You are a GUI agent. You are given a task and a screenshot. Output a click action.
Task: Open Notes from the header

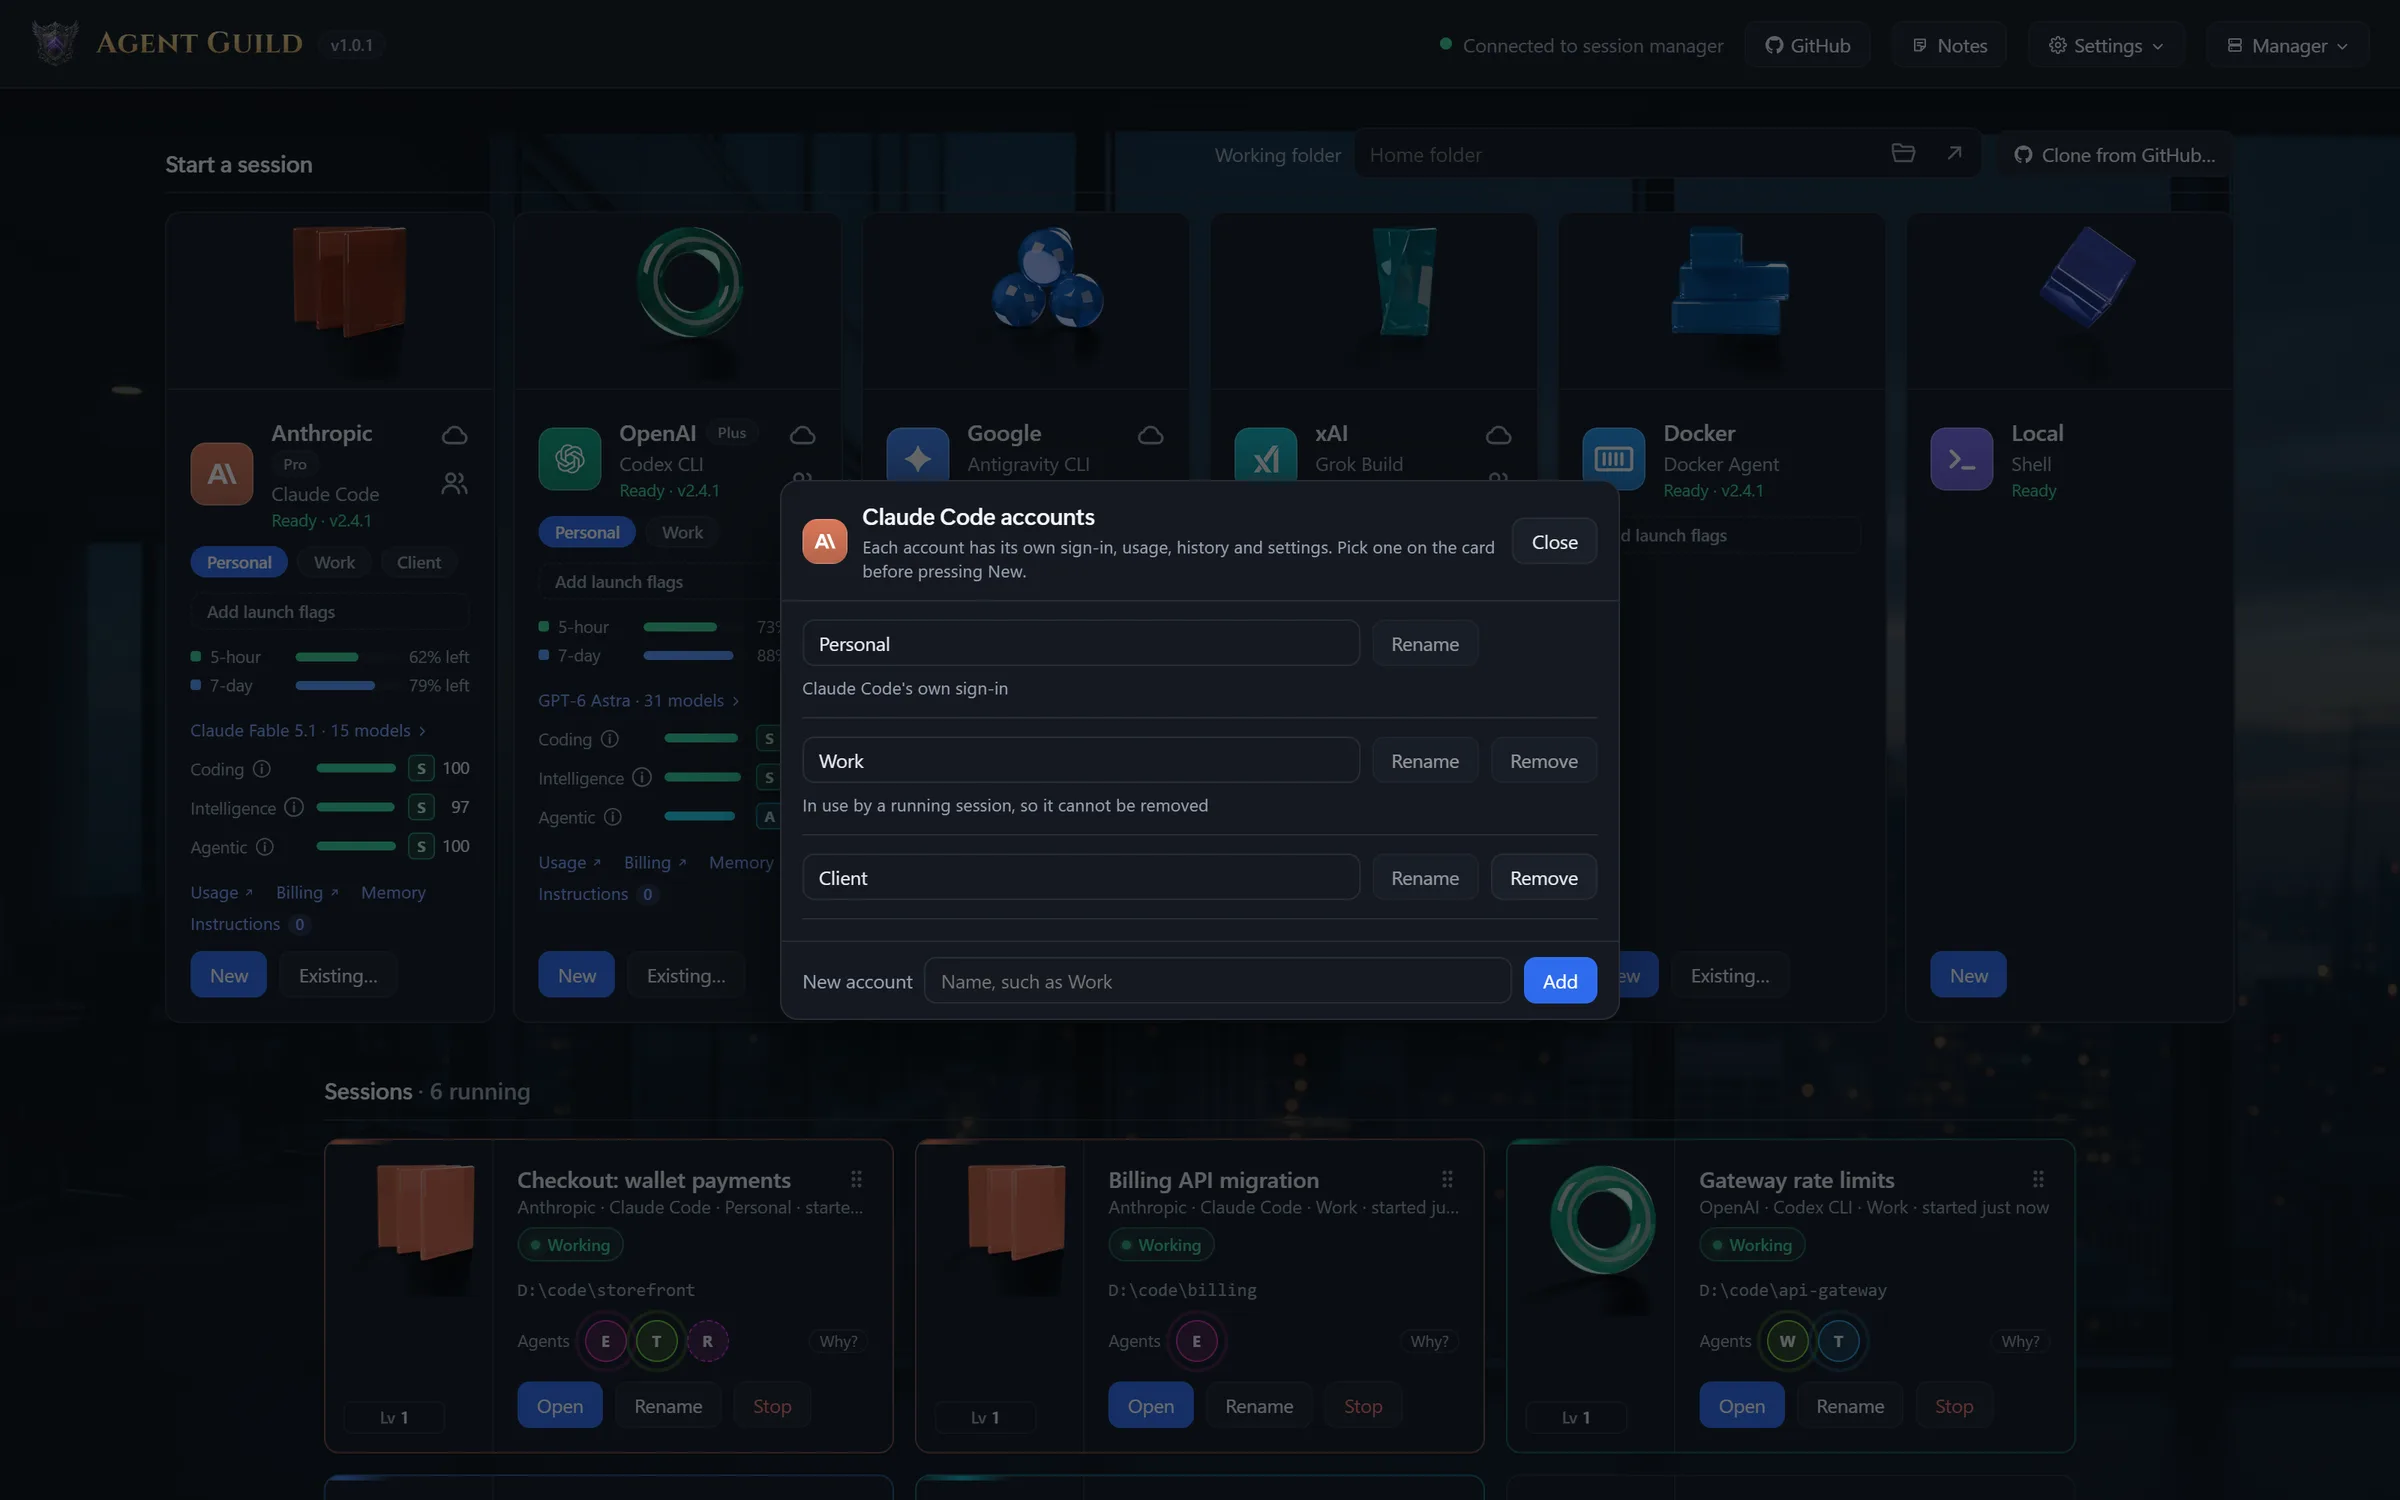(x=1949, y=45)
